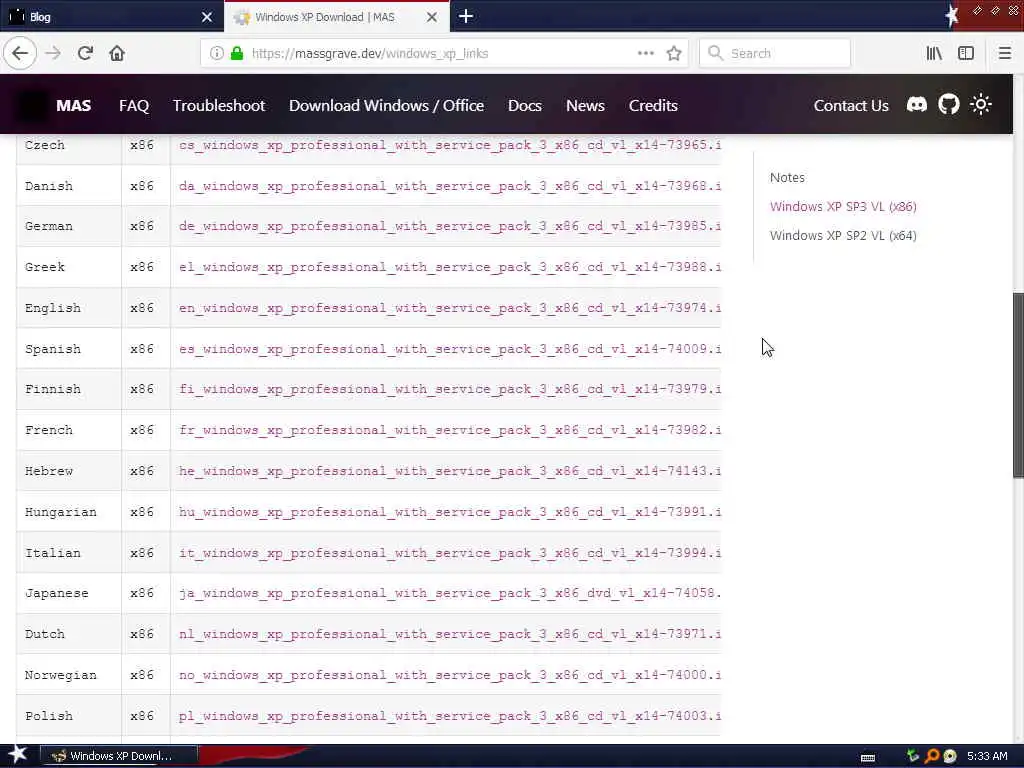Click the Contact Us link
Screen dimensions: 1024x768
pos(851,105)
